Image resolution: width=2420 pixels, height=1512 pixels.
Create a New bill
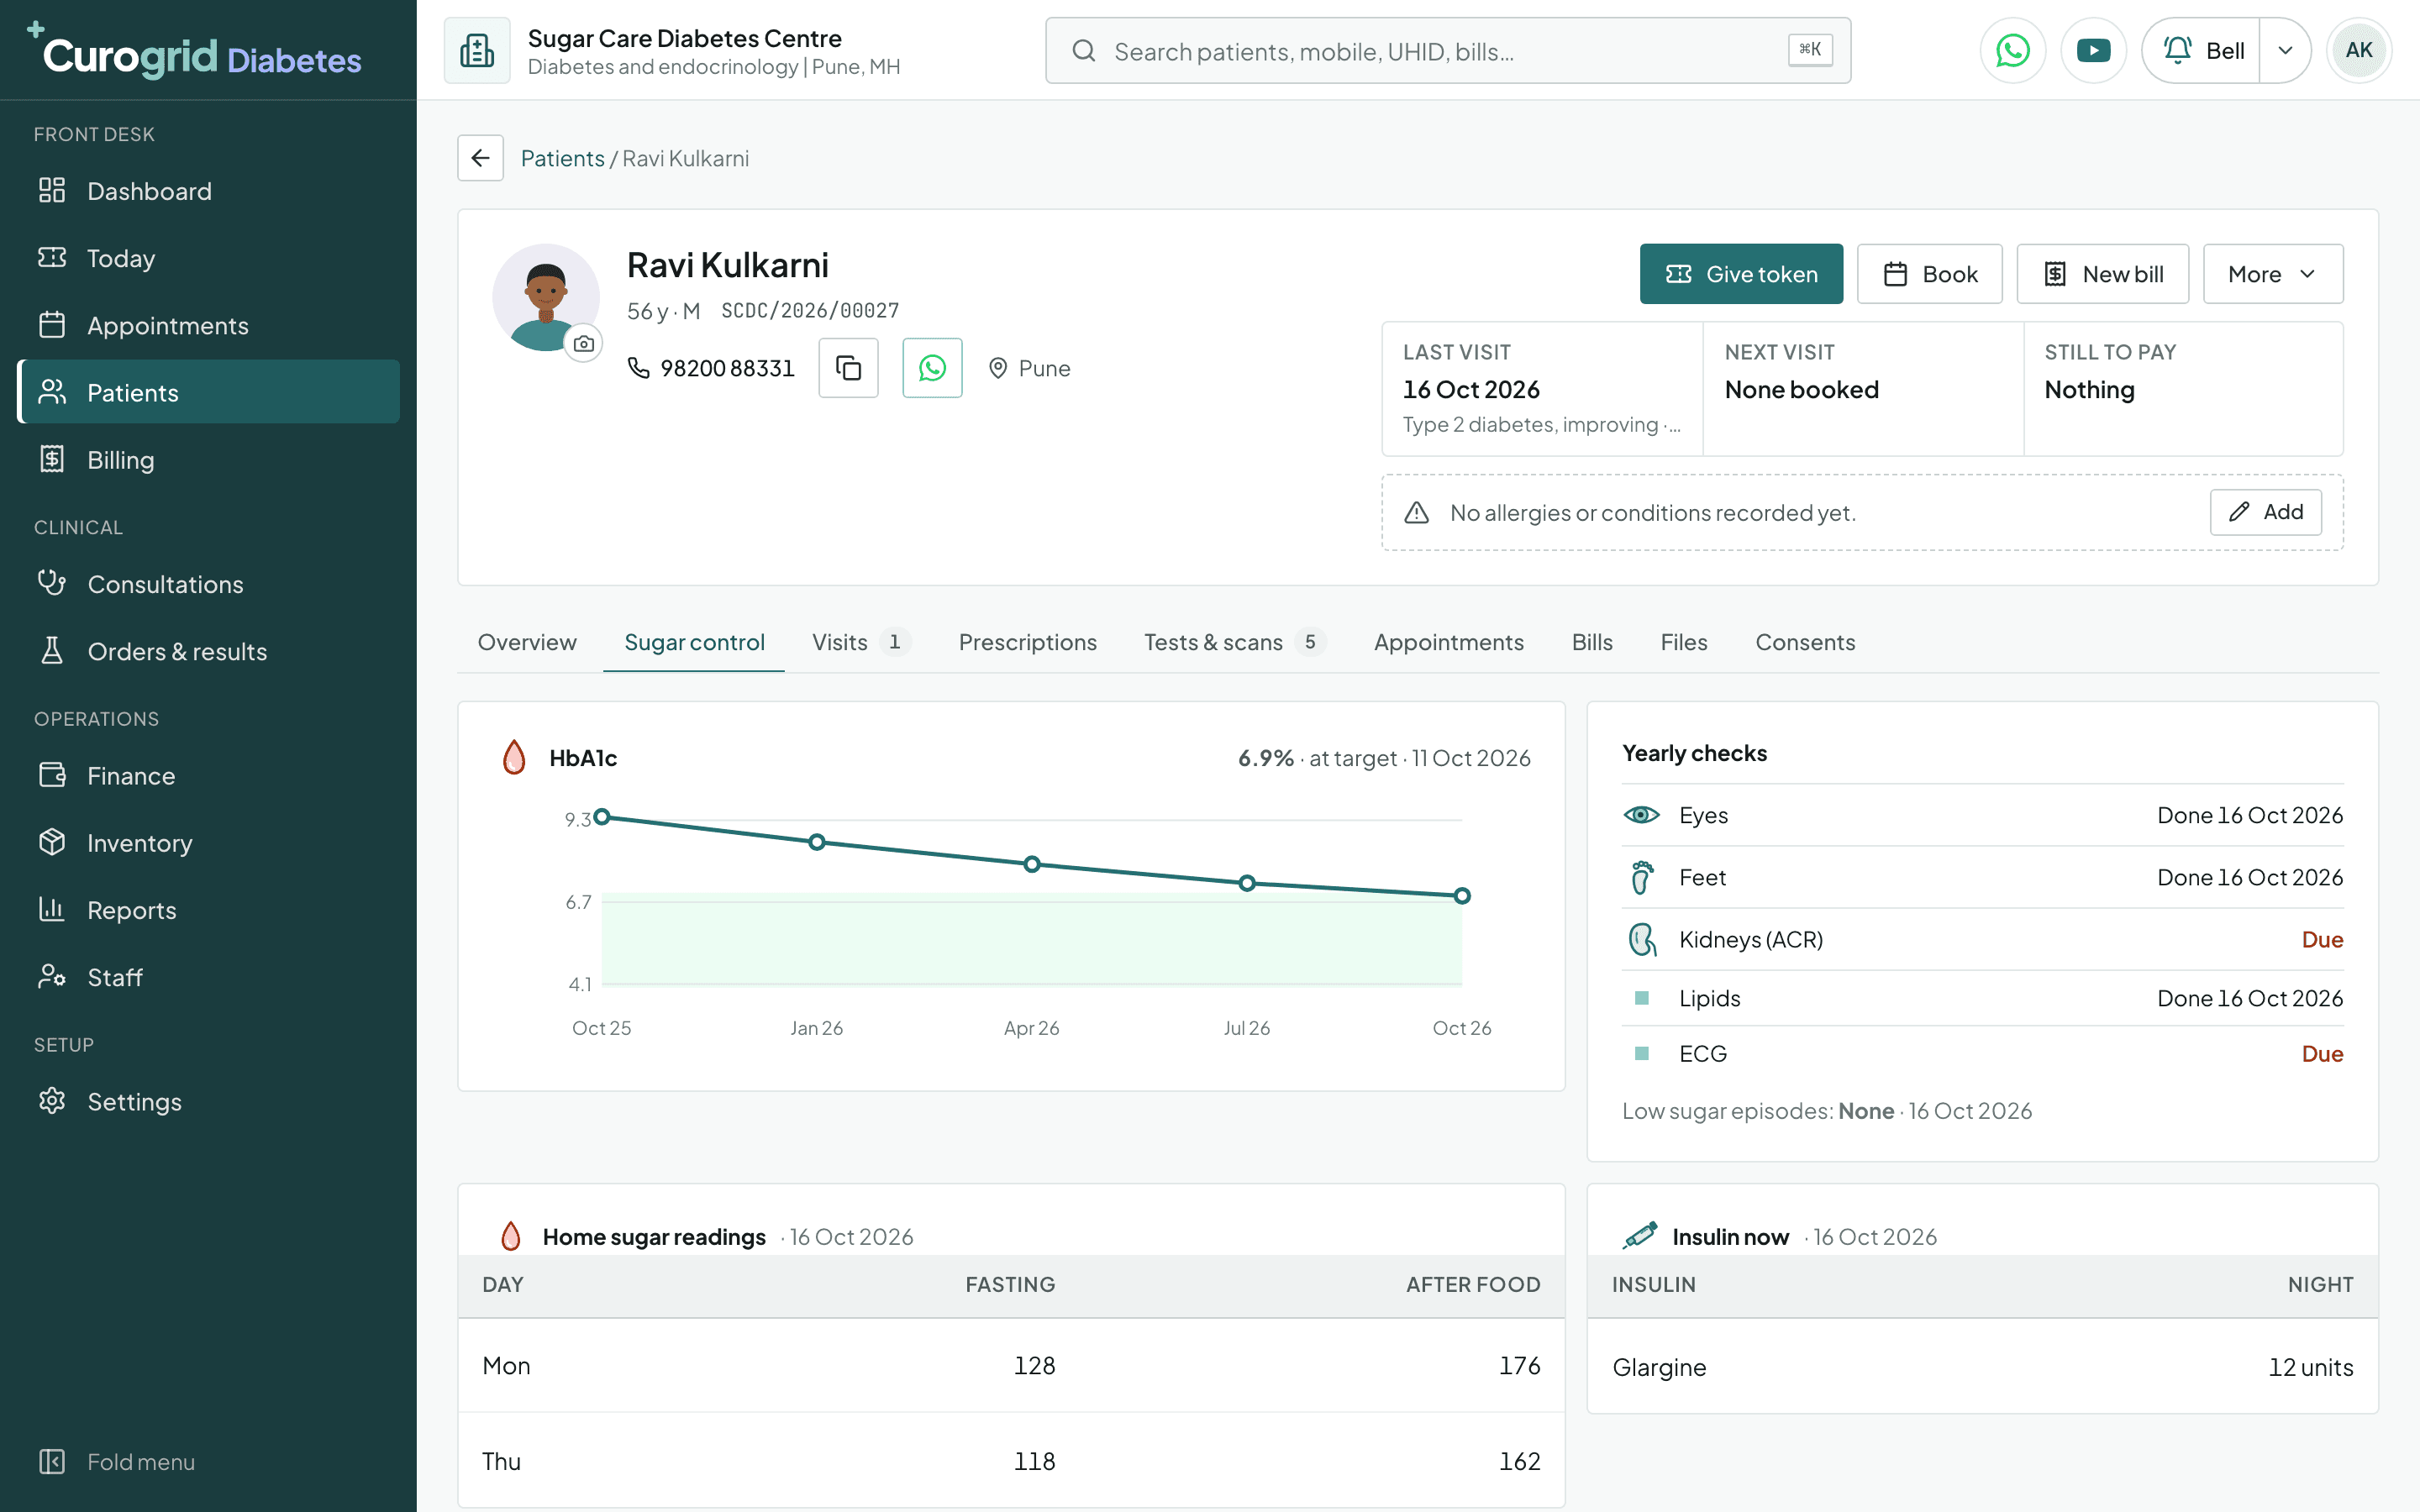tap(2102, 274)
